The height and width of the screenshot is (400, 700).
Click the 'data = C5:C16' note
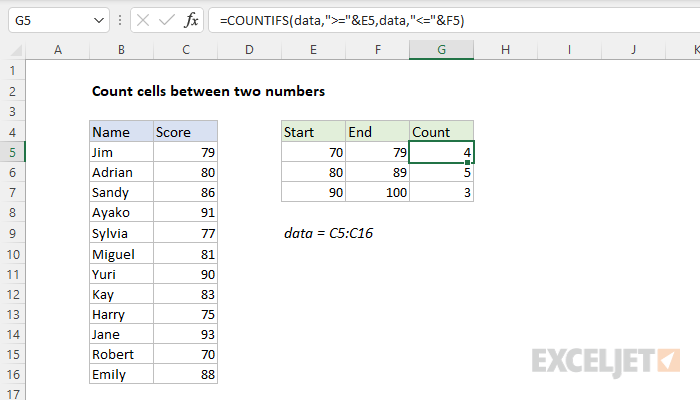pos(329,233)
